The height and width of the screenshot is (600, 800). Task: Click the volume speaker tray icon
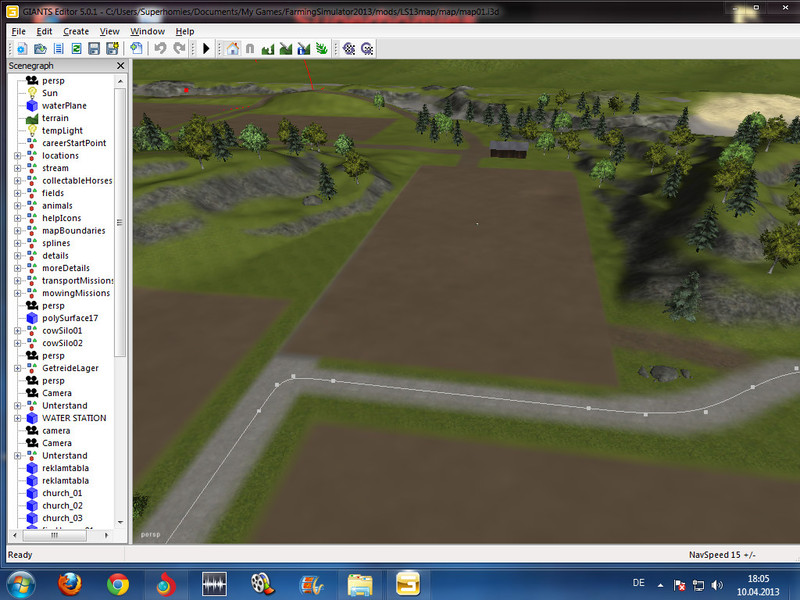point(717,585)
